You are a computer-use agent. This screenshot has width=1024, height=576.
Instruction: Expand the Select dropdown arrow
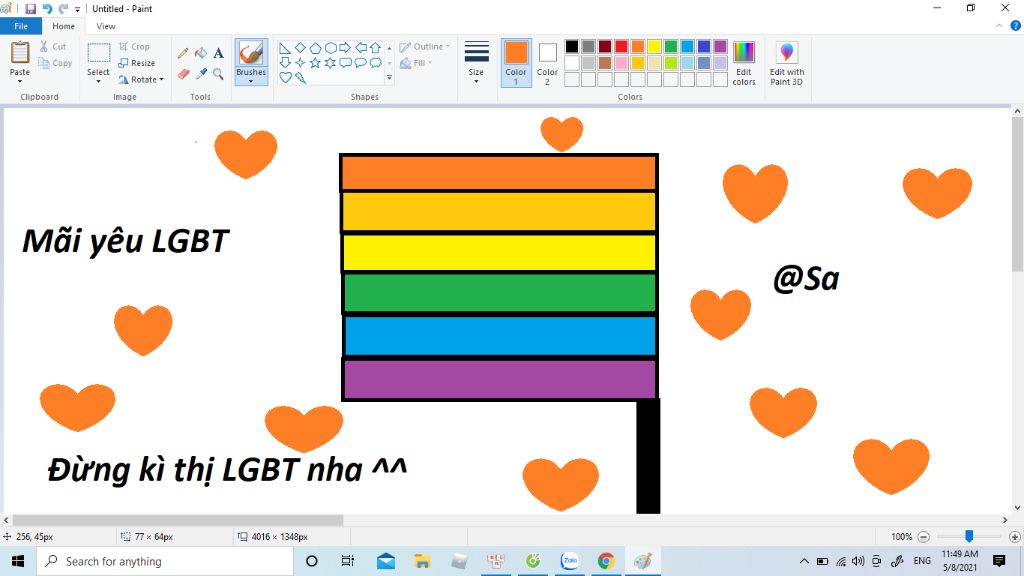click(x=99, y=82)
